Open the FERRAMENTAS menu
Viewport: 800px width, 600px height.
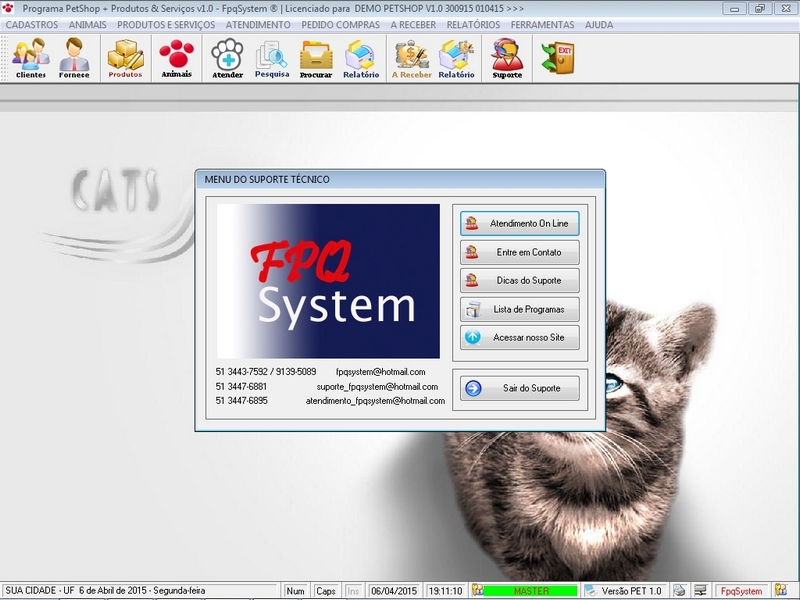(x=542, y=24)
